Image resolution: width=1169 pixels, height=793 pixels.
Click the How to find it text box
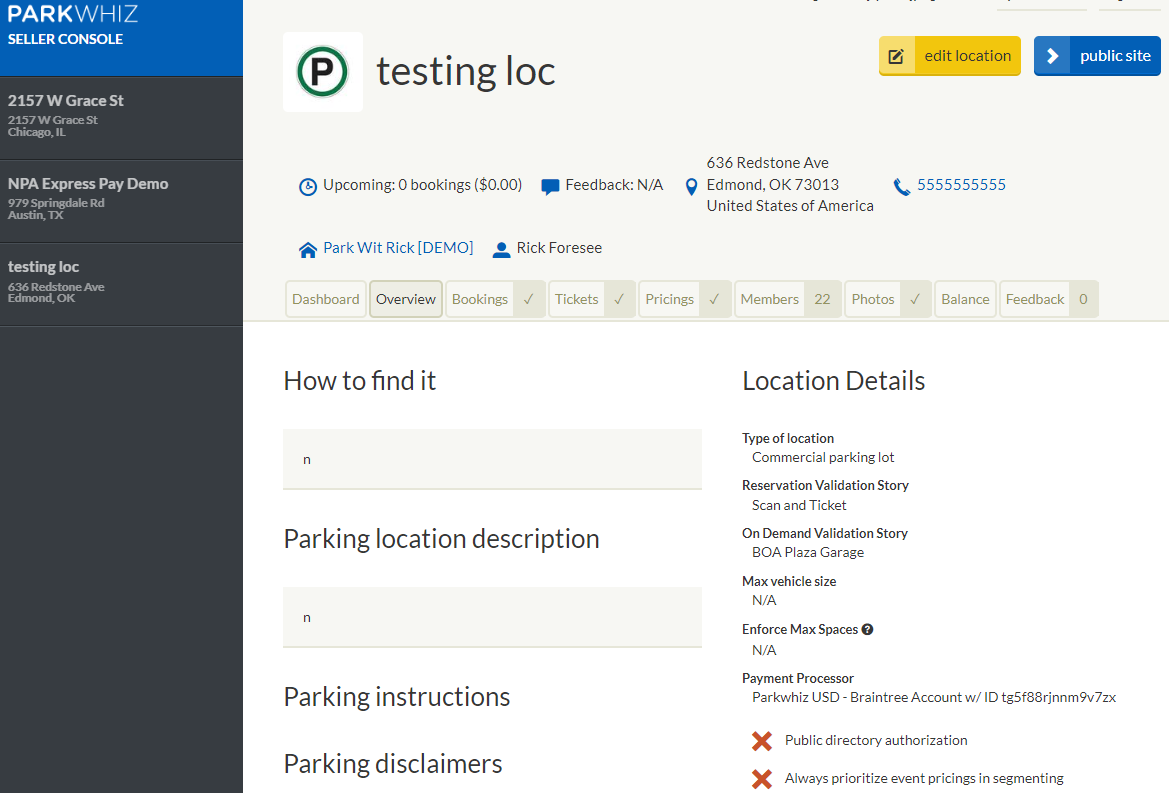pos(492,459)
